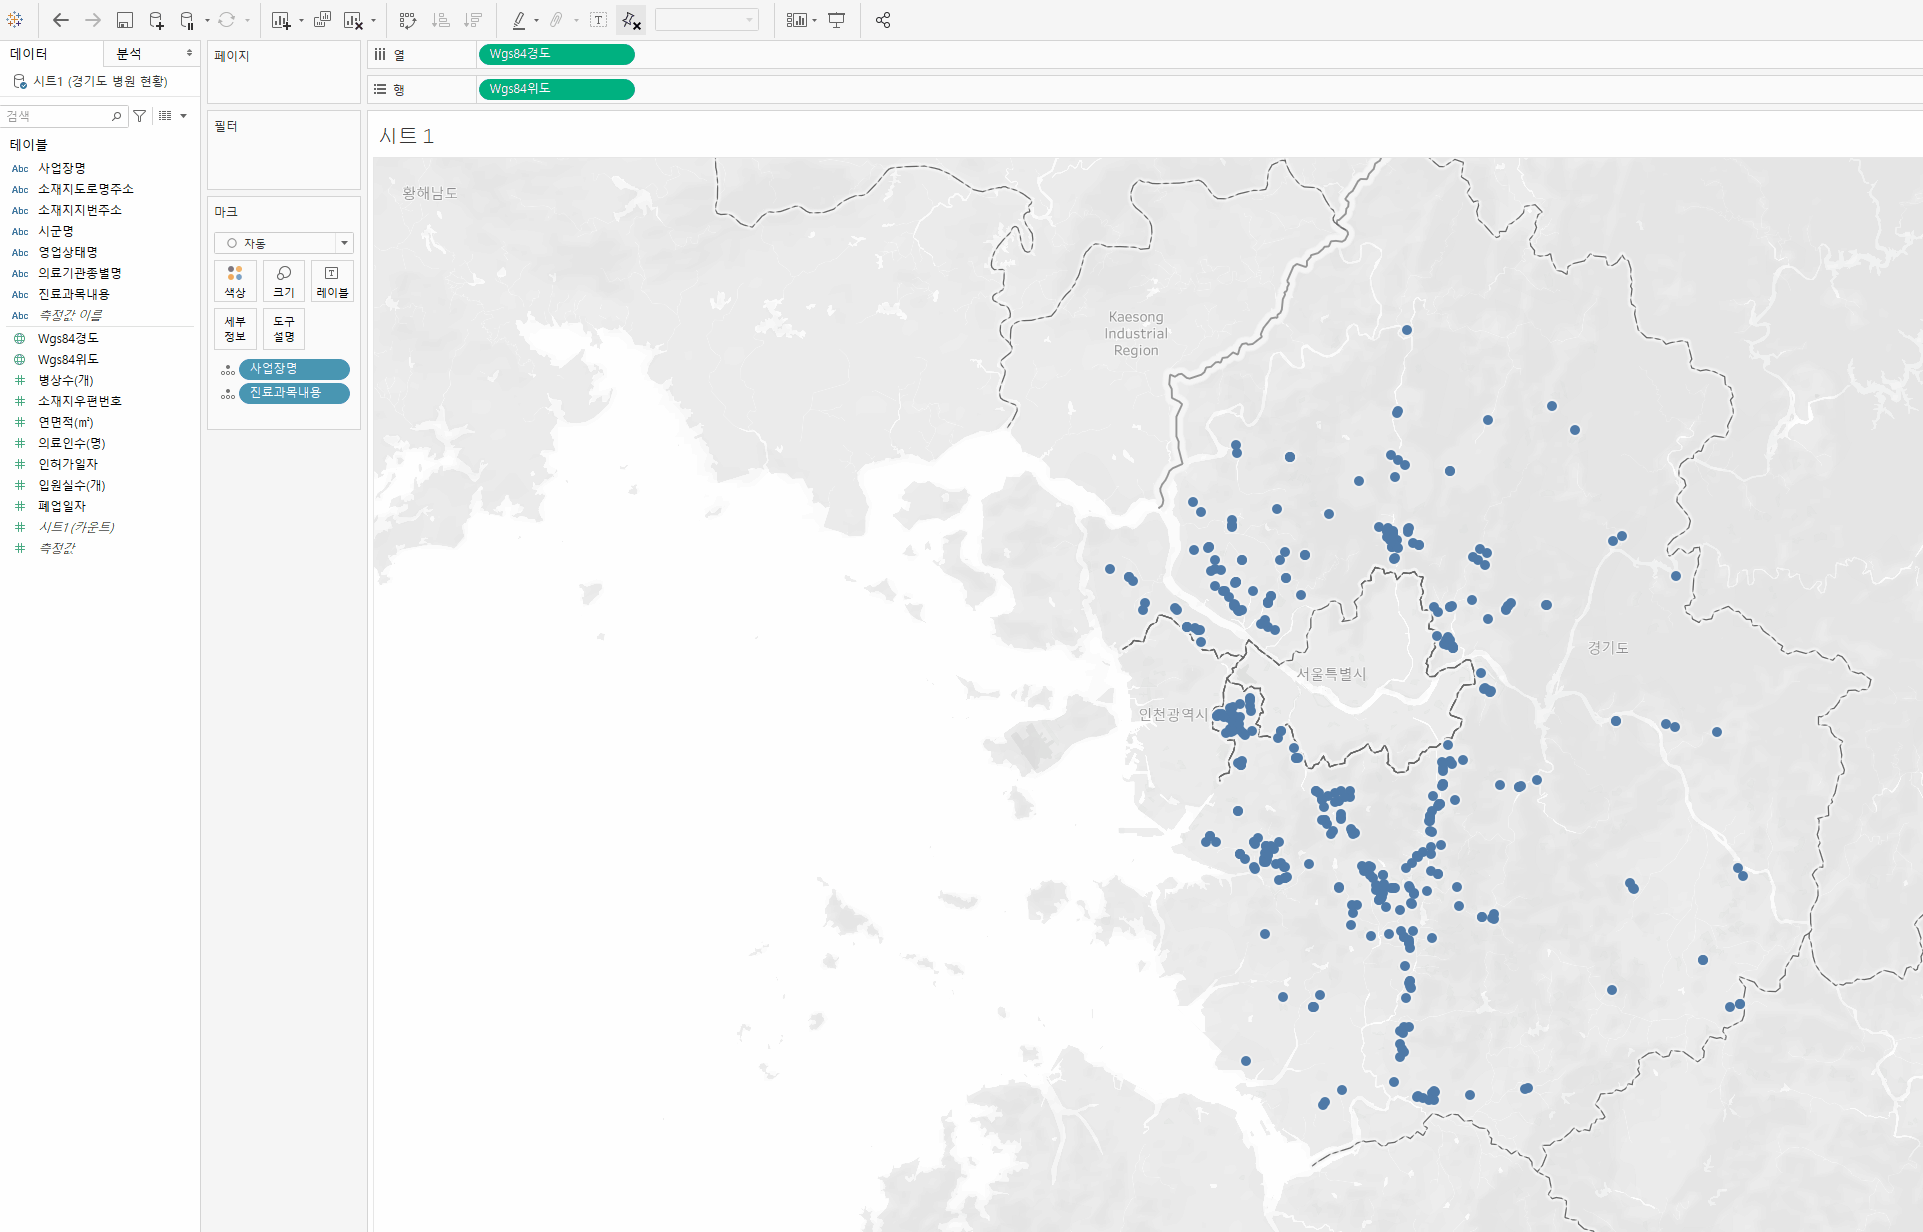
Task: Click the add new data source icon
Action: 157,20
